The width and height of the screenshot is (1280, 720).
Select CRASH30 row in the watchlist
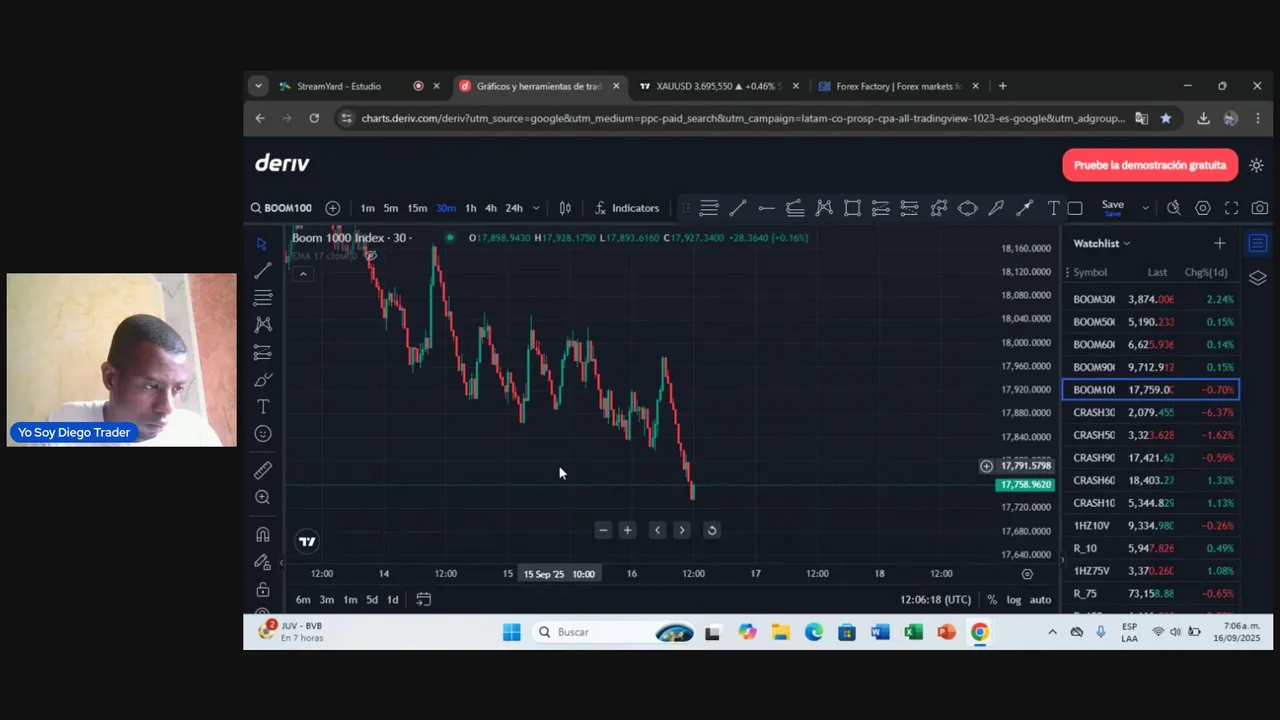[1151, 412]
